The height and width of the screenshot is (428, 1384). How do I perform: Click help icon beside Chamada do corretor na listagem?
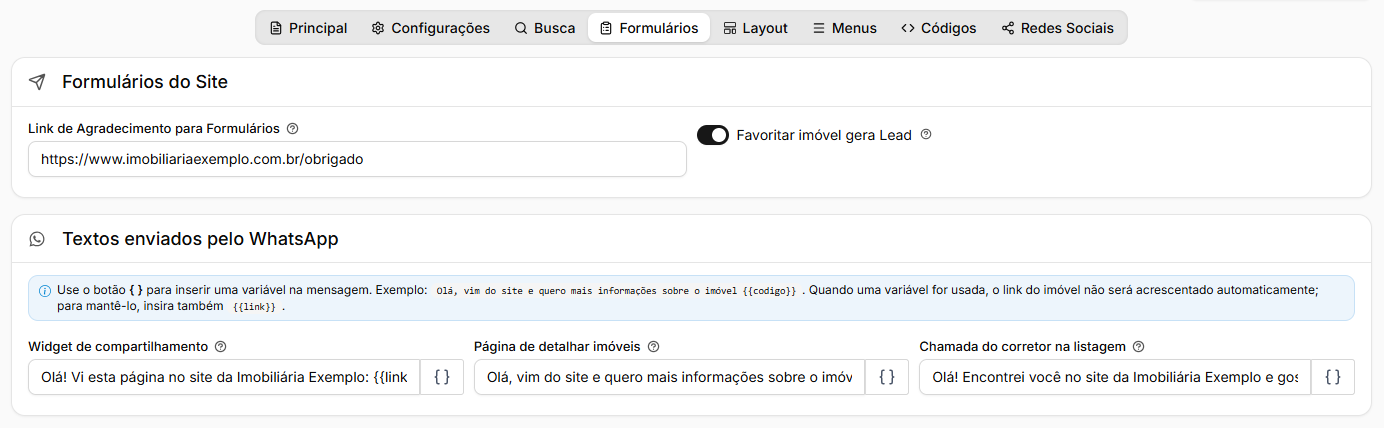(x=1138, y=347)
